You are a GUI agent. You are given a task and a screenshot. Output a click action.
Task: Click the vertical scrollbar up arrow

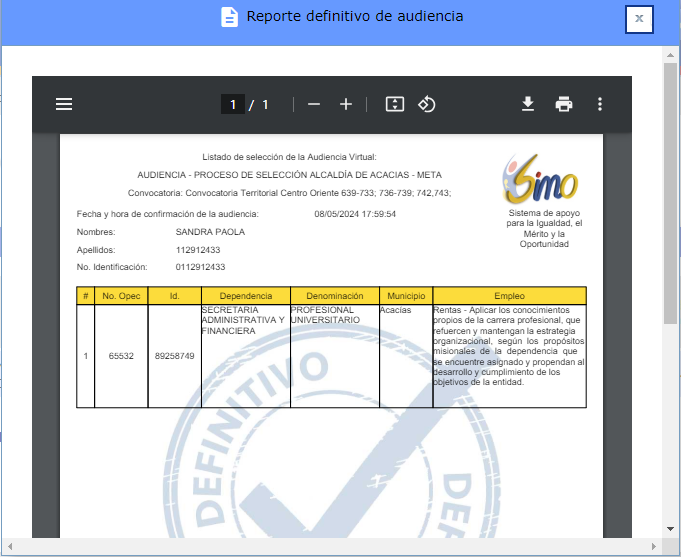[671, 54]
